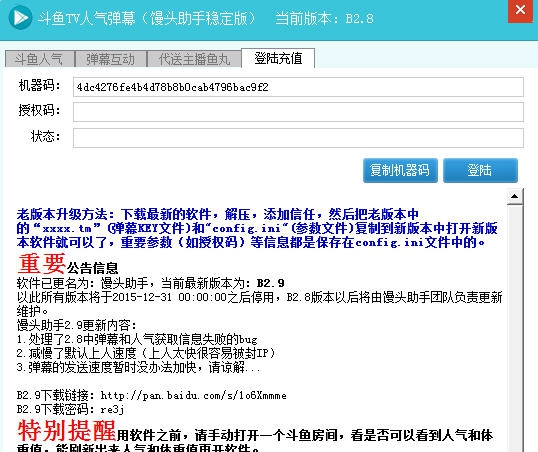Close the window with the red X
Screen dimensions: 538x452
520,11
